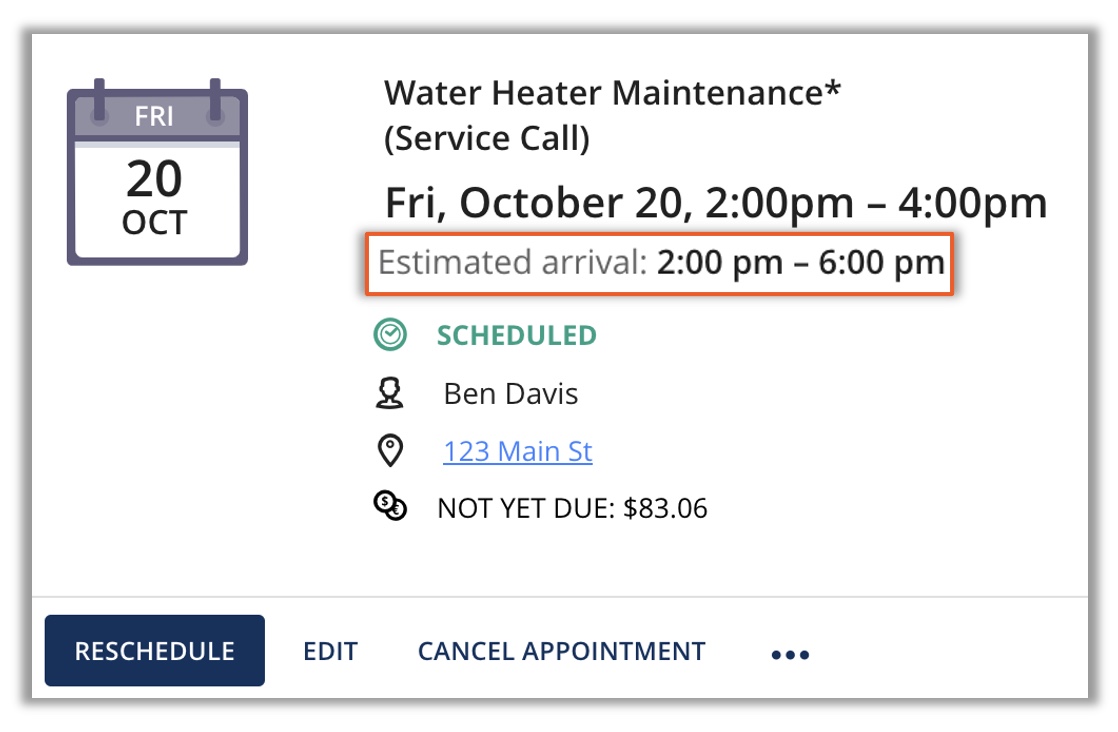Screen dimensions: 1118x732
Task: Open the three-dot more options menu
Action: (790, 655)
